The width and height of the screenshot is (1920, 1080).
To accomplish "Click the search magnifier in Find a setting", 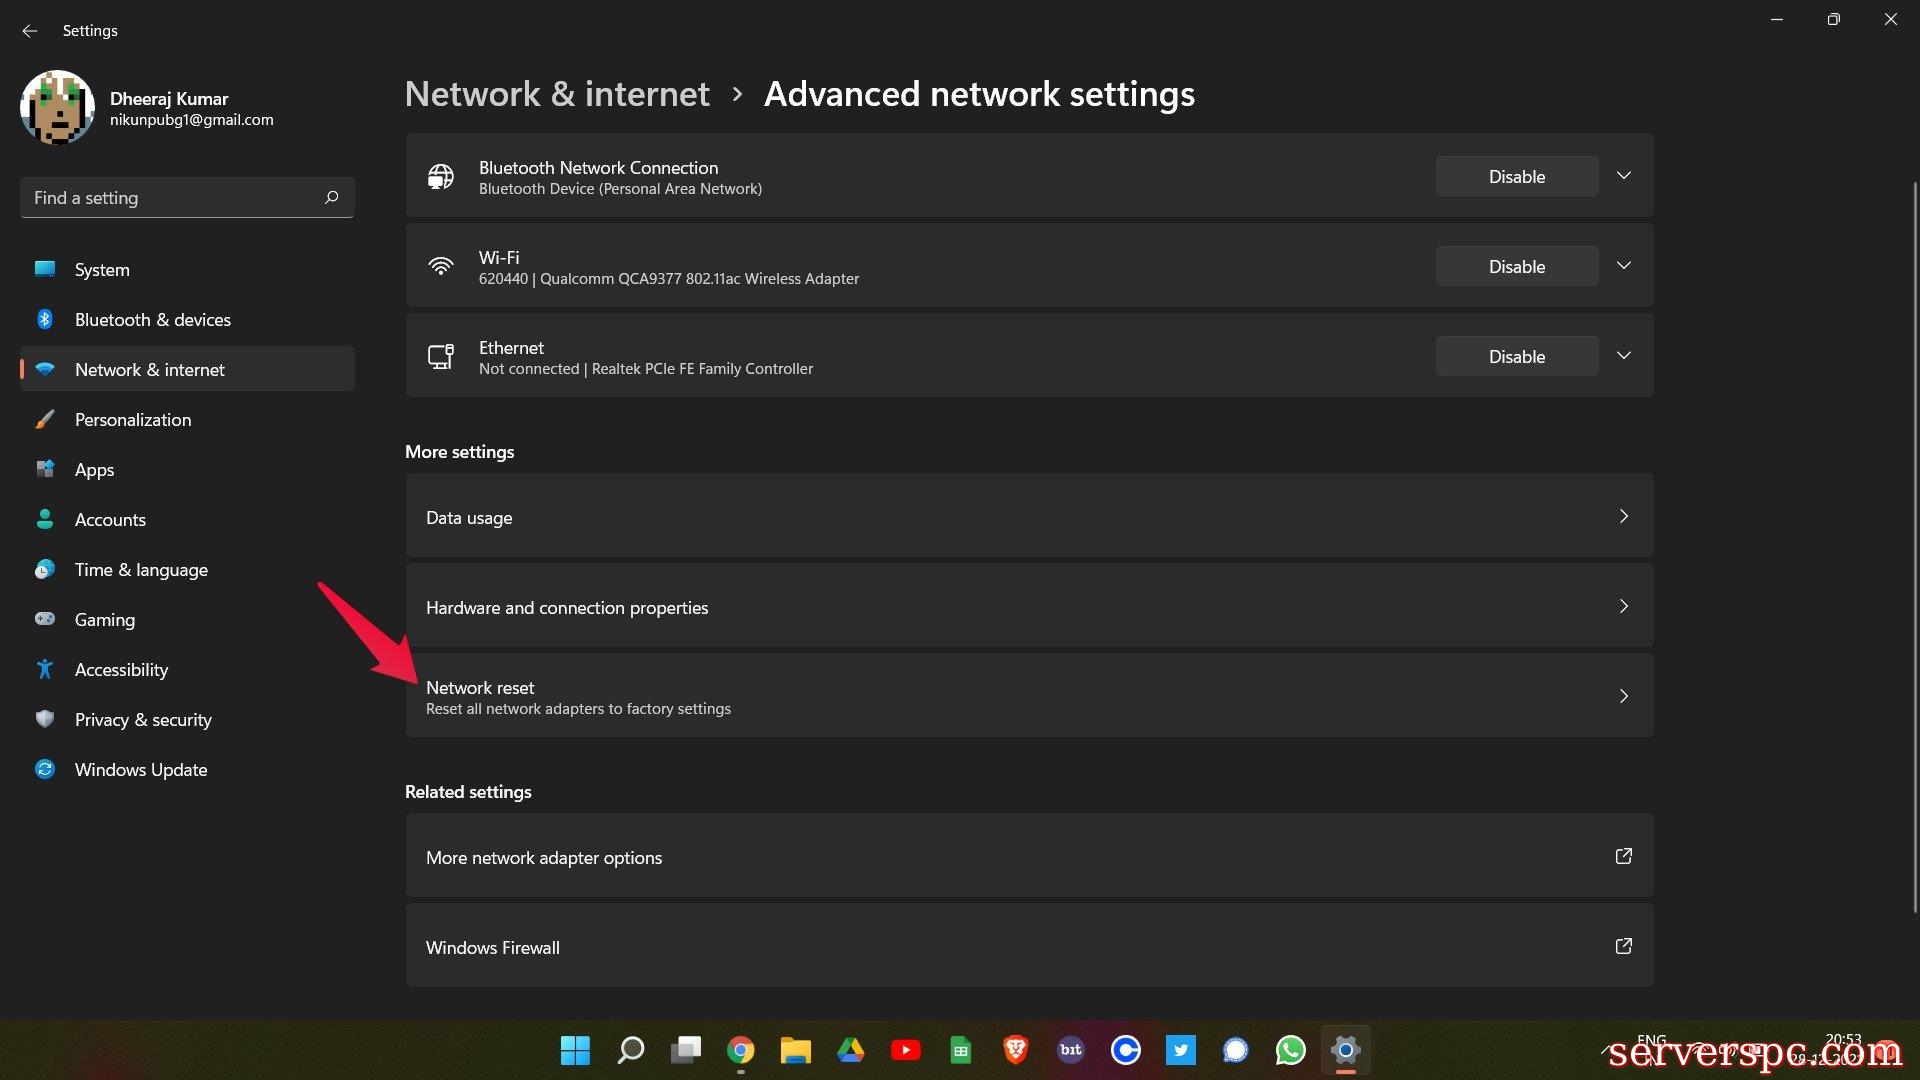I will click(x=332, y=197).
